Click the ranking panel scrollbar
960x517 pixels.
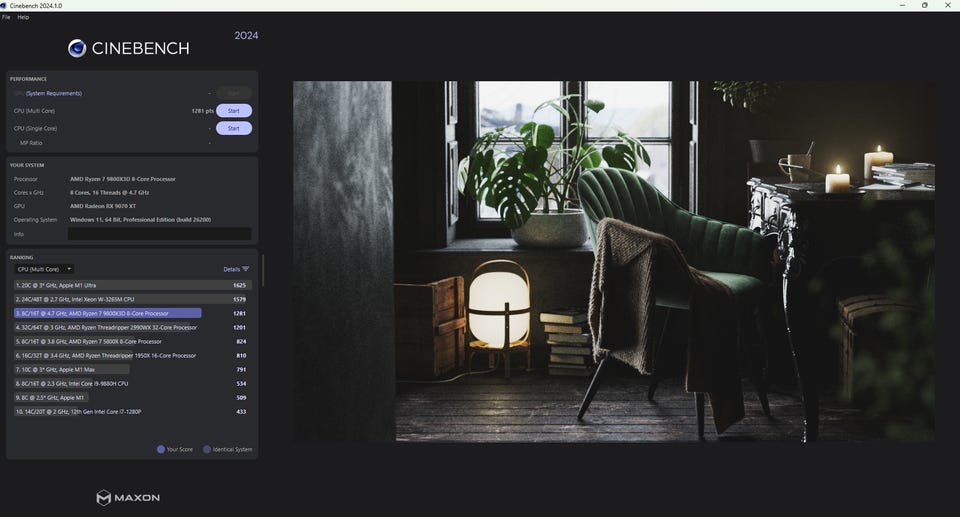(x=263, y=271)
